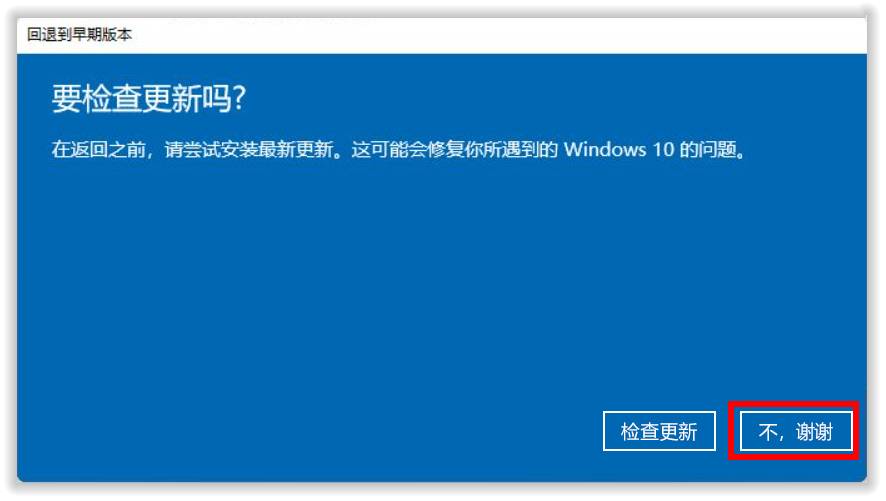This screenshot has width=886, height=501.
Task: Choose 检查更新 to install latest updates
Action: [659, 431]
